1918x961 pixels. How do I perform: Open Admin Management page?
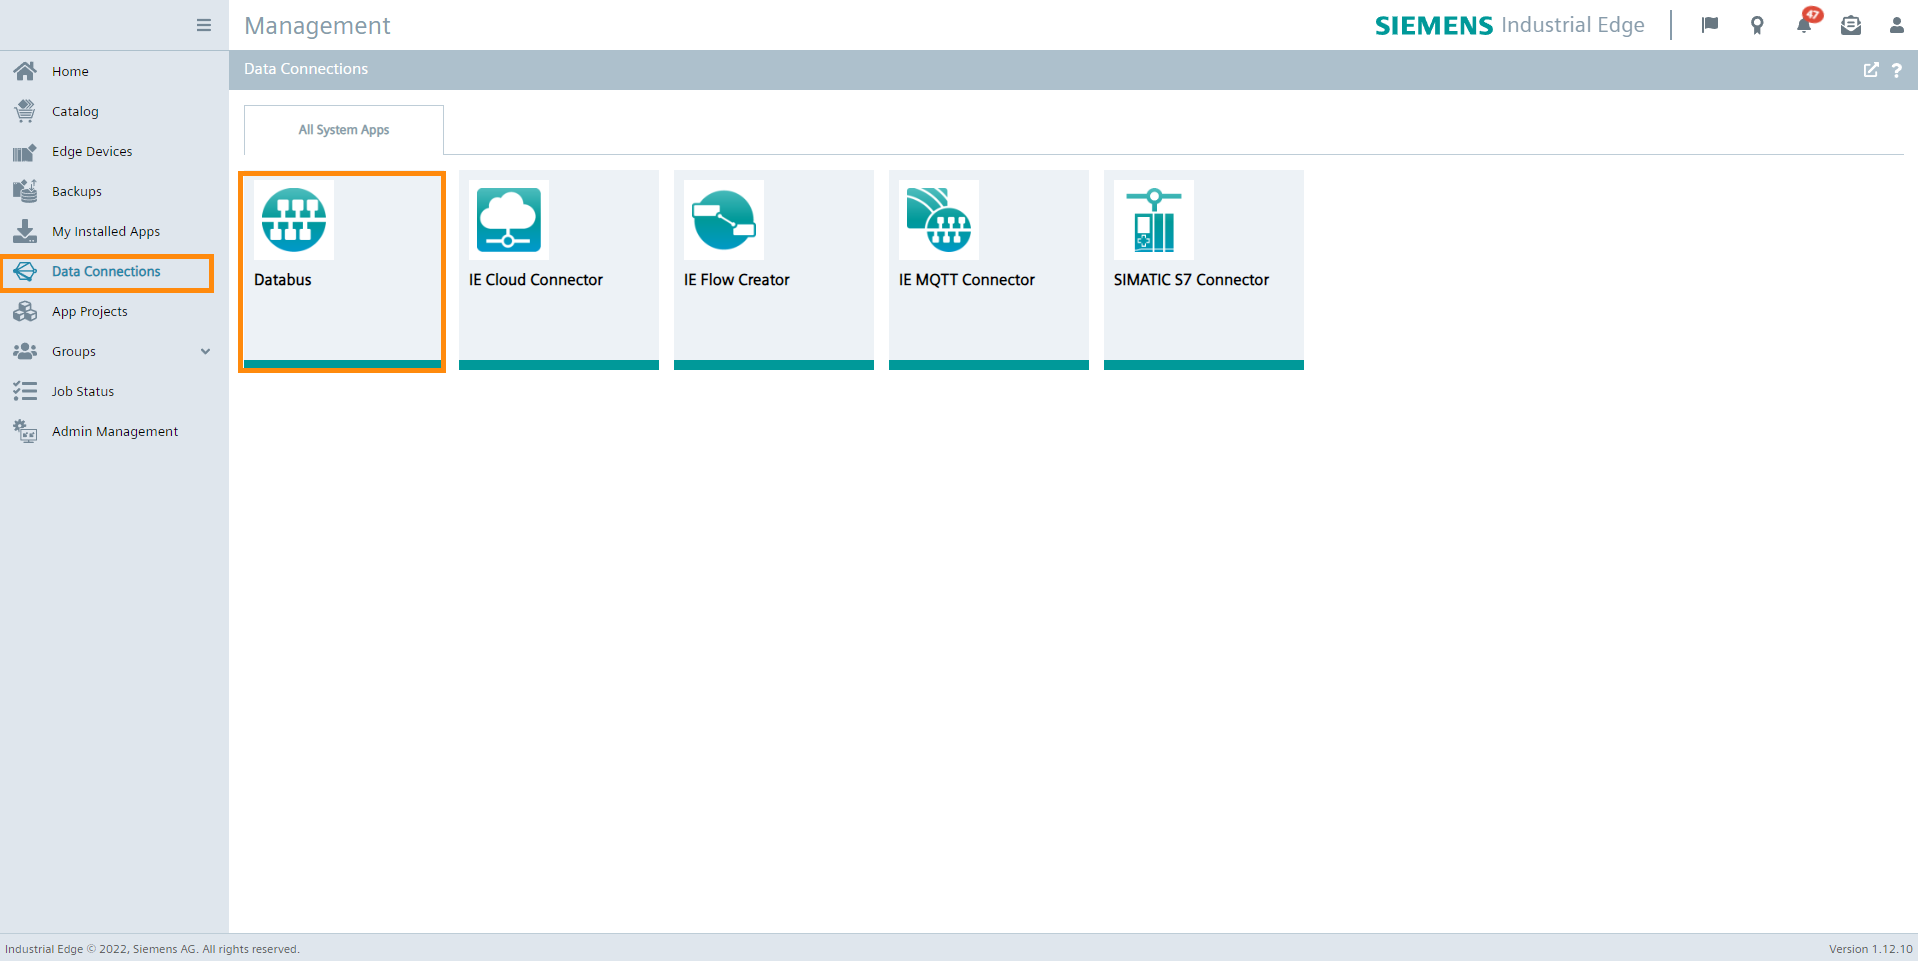(114, 431)
